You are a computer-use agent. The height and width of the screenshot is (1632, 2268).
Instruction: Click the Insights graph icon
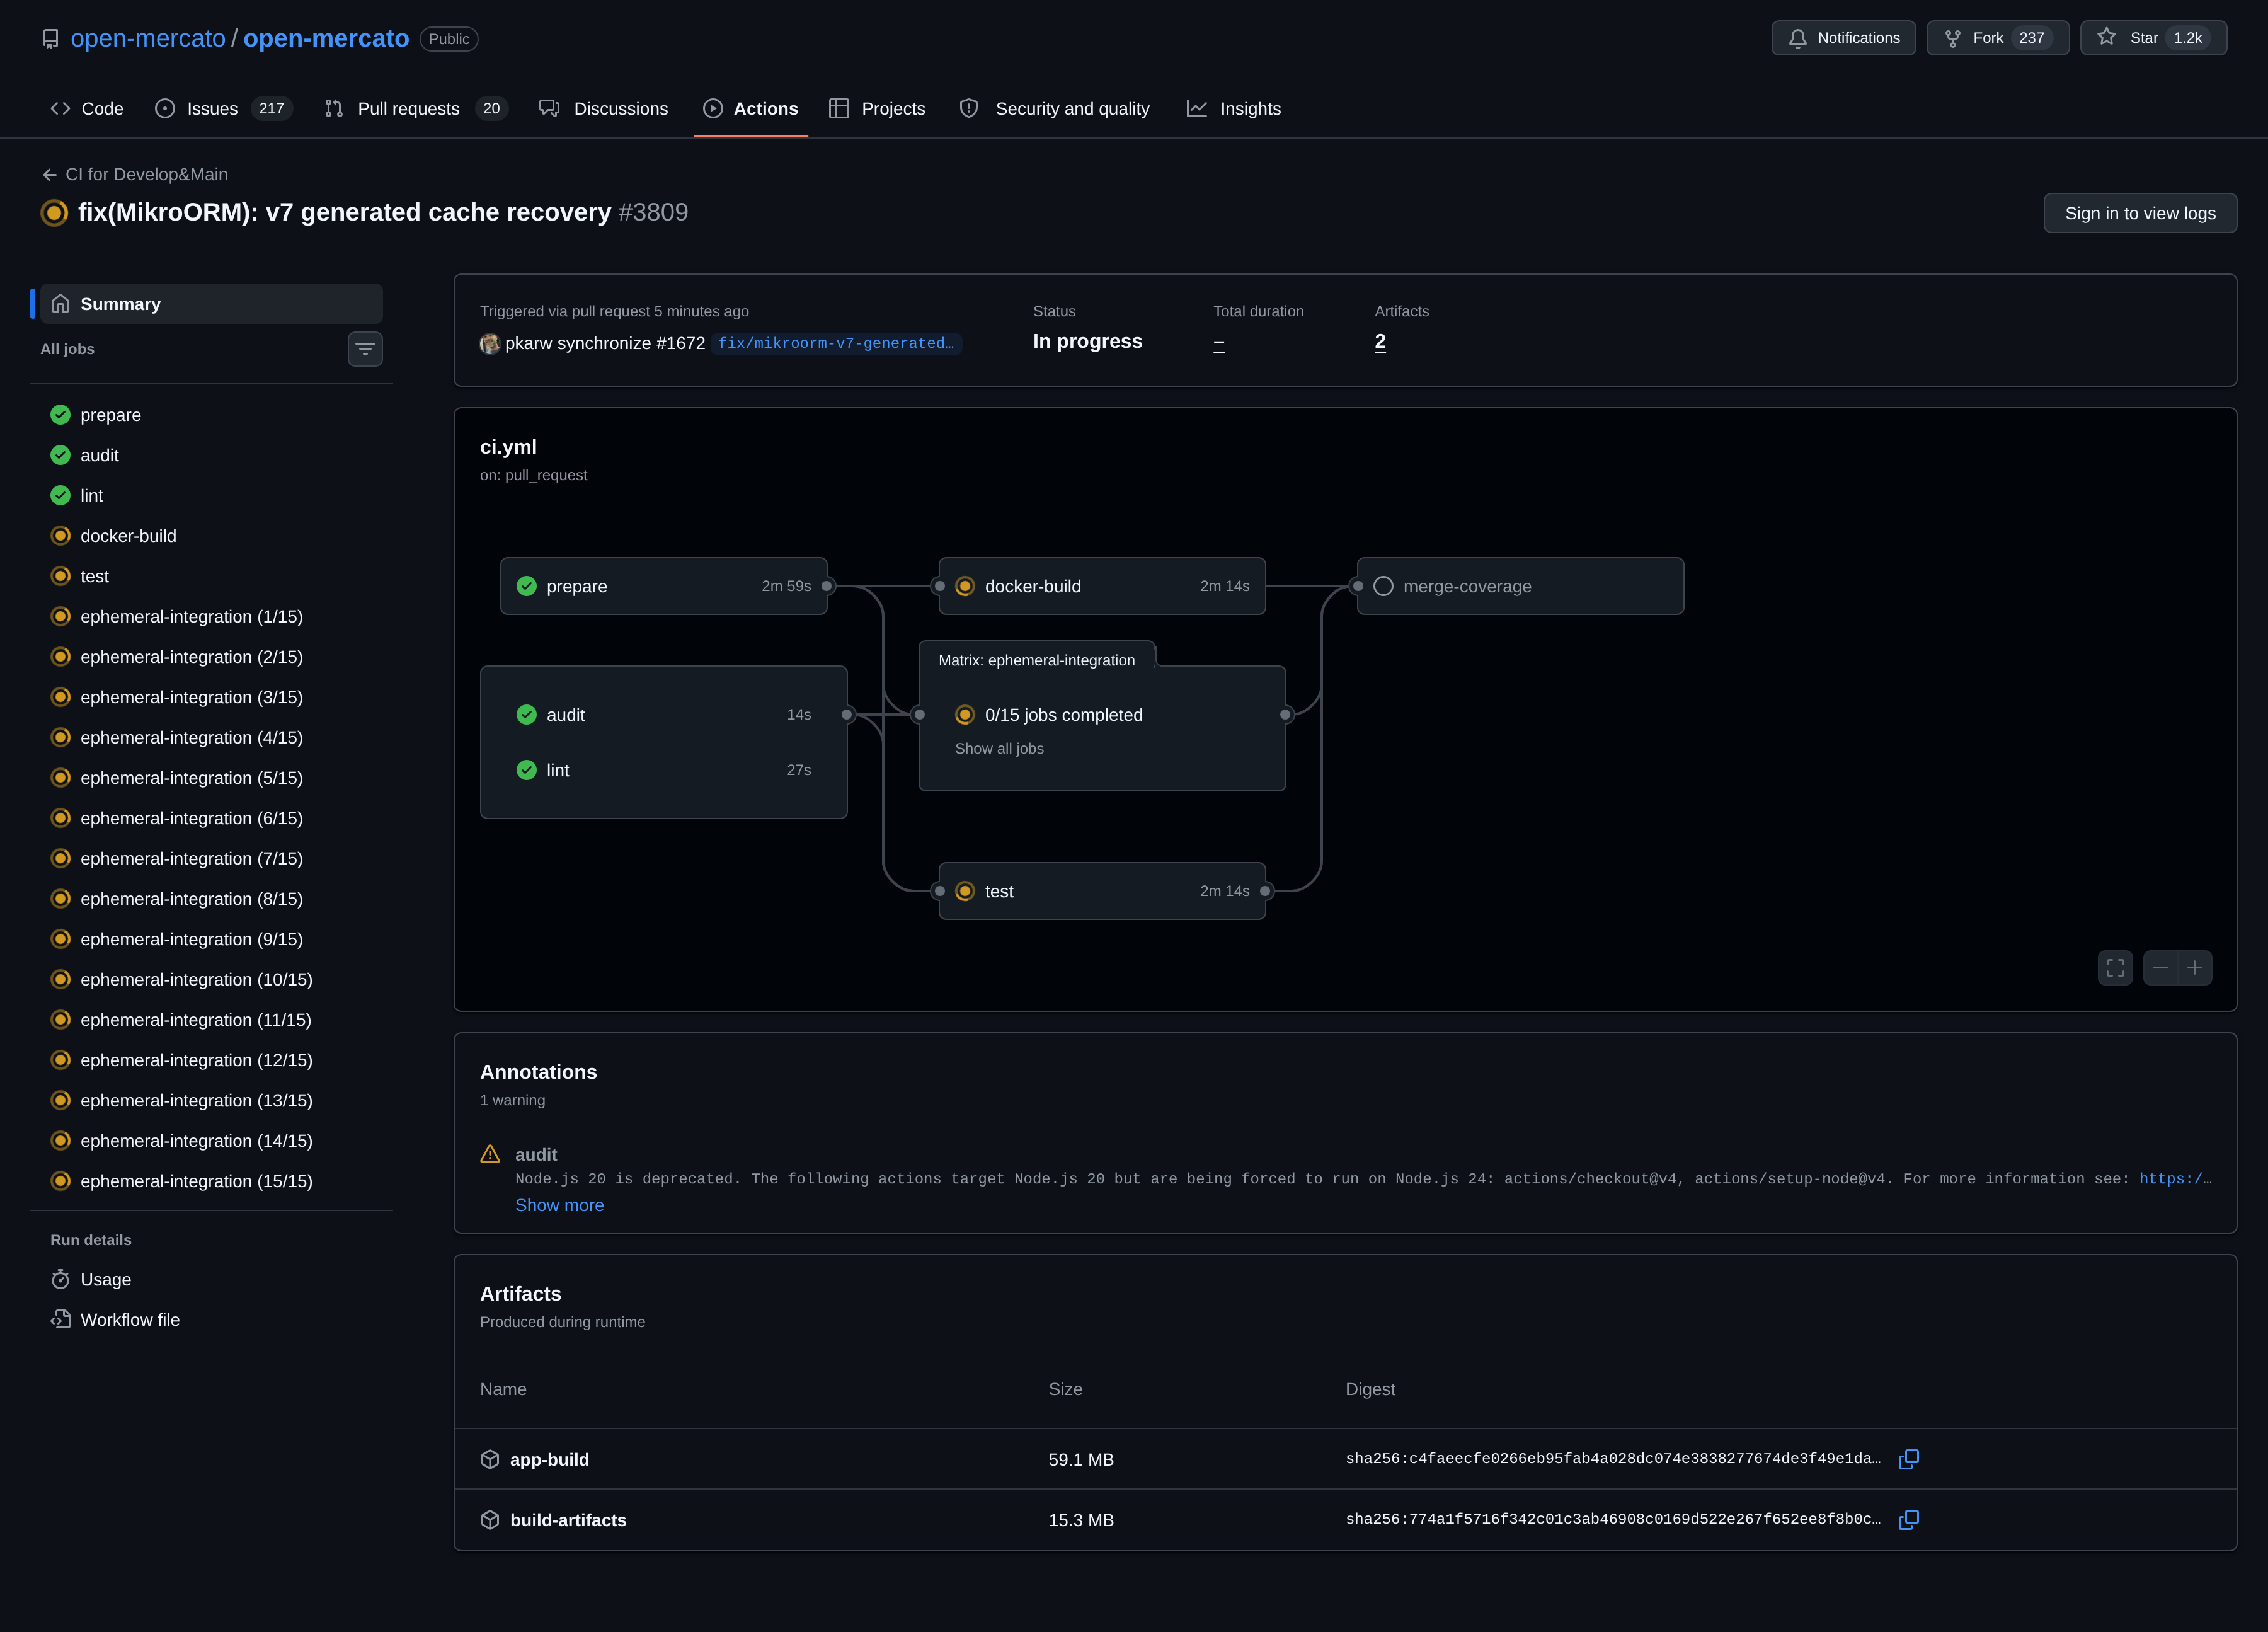click(1197, 108)
